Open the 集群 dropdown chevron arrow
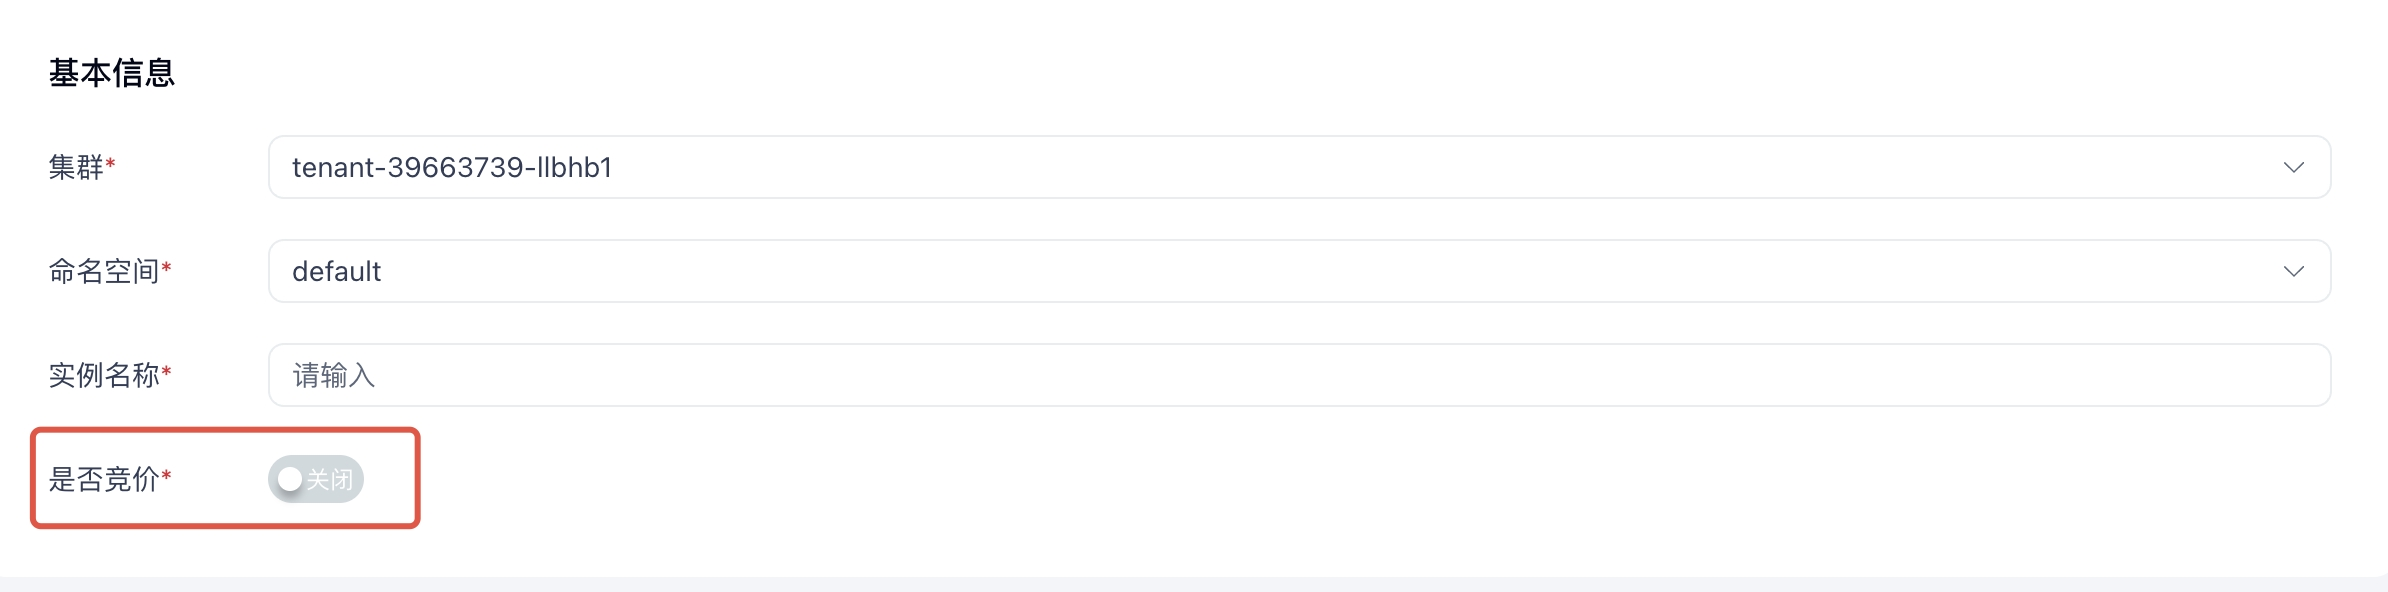2388x592 pixels. (2294, 167)
